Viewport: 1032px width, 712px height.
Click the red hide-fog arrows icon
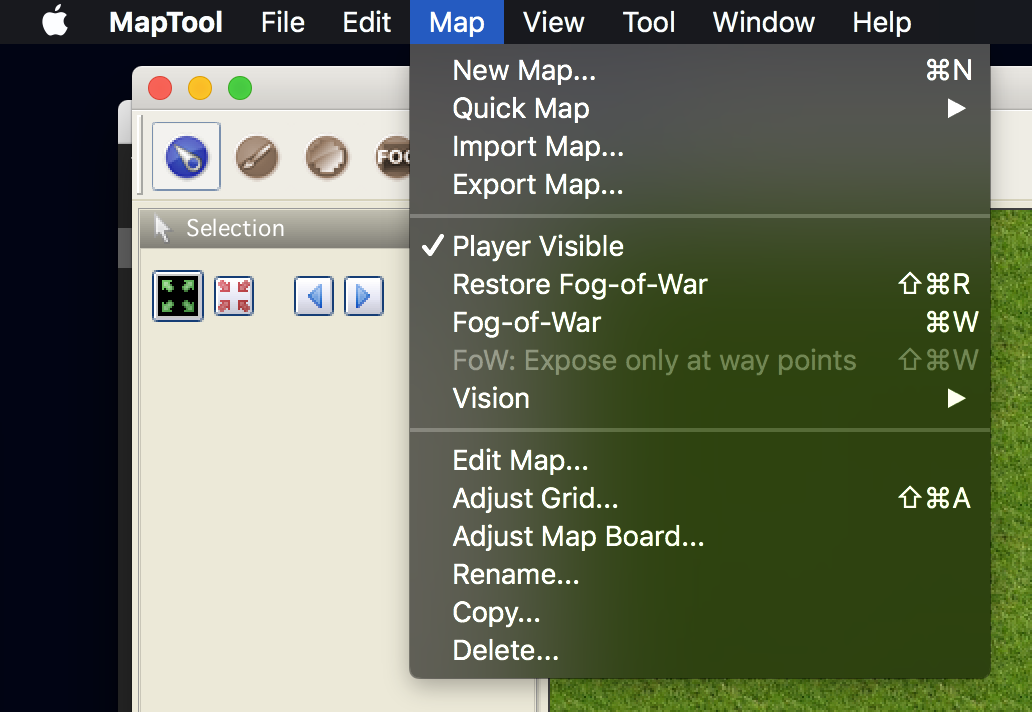pyautogui.click(x=233, y=296)
